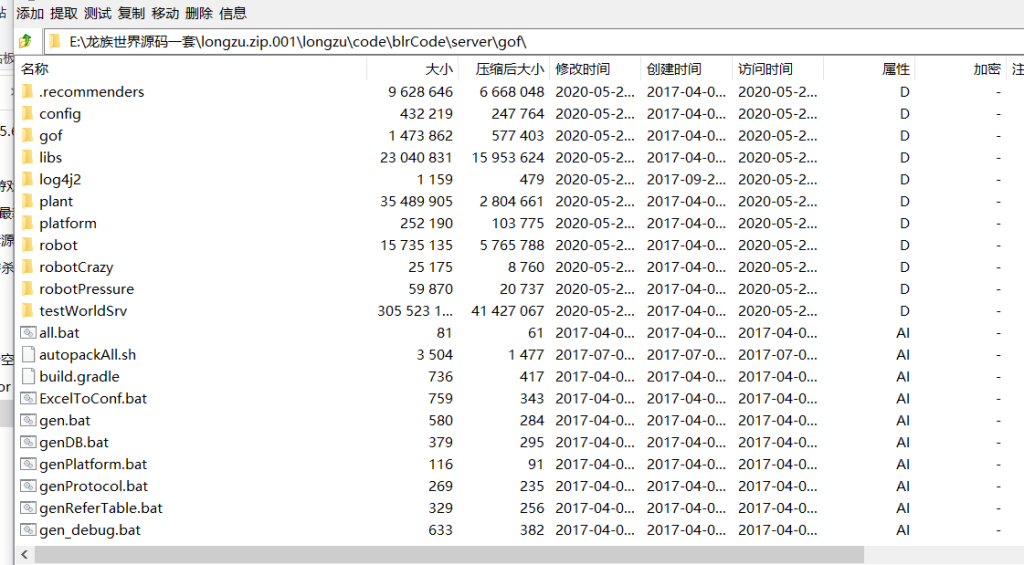The height and width of the screenshot is (565, 1024).
Task: Click size value 3 504 for autopackAll.sh
Action: [x=434, y=354]
